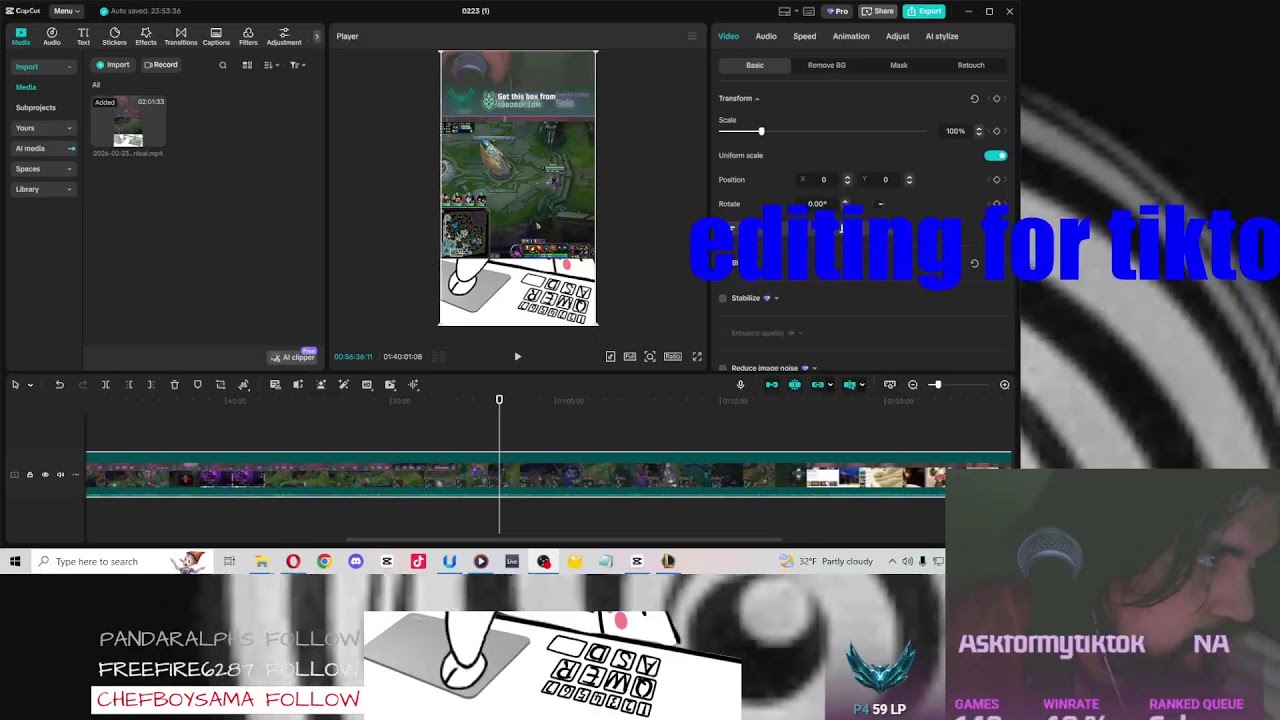Viewport: 1280px width, 720px height.
Task: Zoom in the timeline with plus magnifier
Action: (1005, 385)
